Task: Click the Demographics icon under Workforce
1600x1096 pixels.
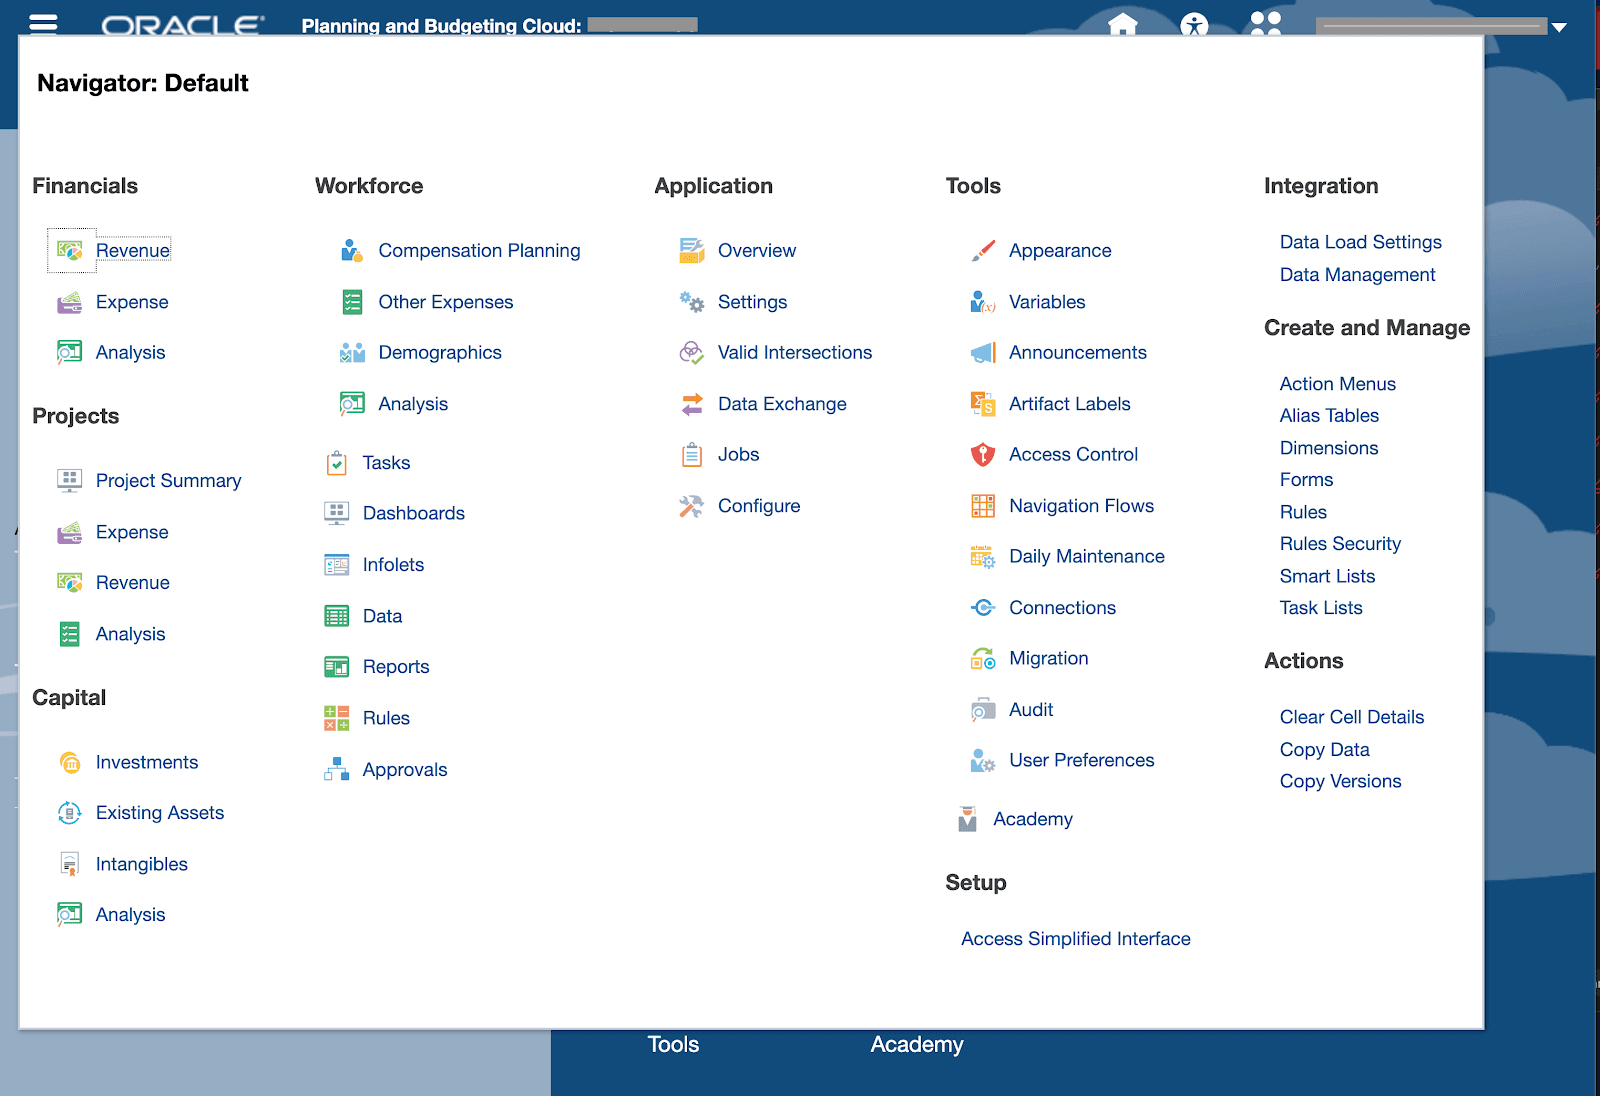Action: pos(351,352)
